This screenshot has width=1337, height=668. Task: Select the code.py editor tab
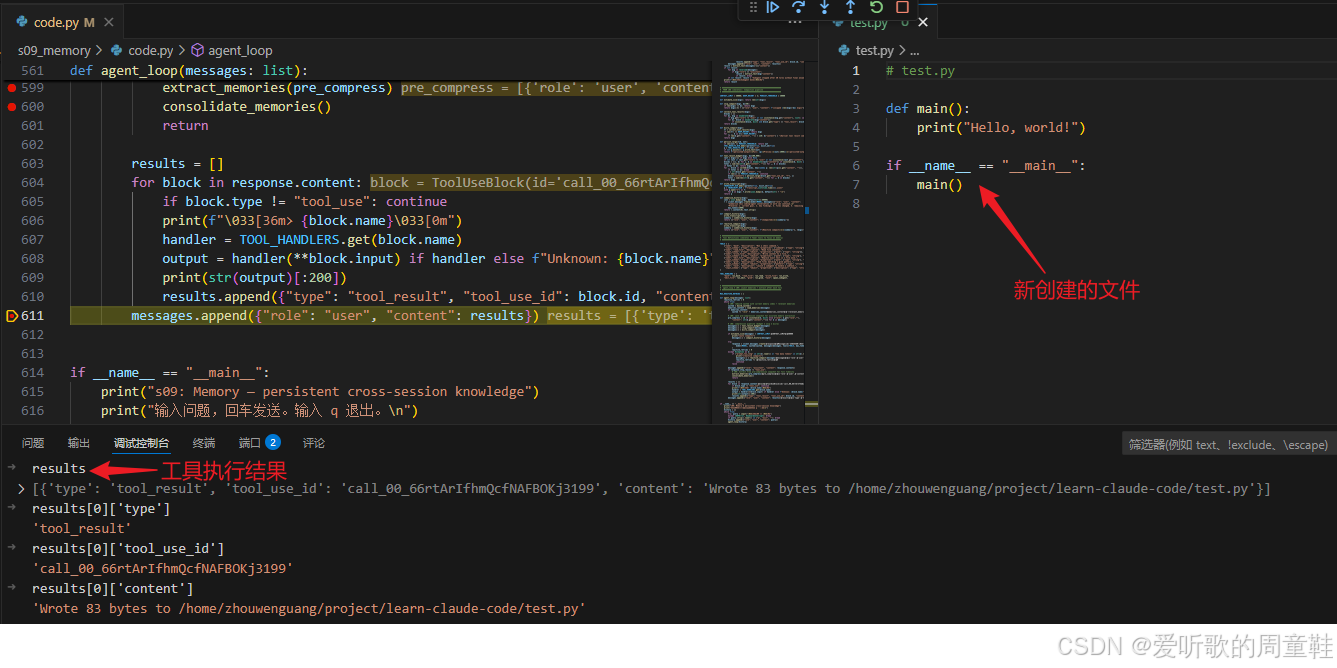click(64, 22)
